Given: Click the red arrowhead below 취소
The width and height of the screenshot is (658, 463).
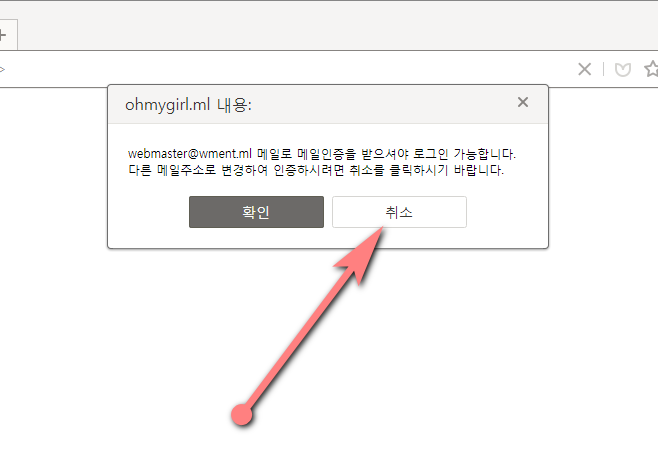Looking at the screenshot, I should (x=363, y=254).
